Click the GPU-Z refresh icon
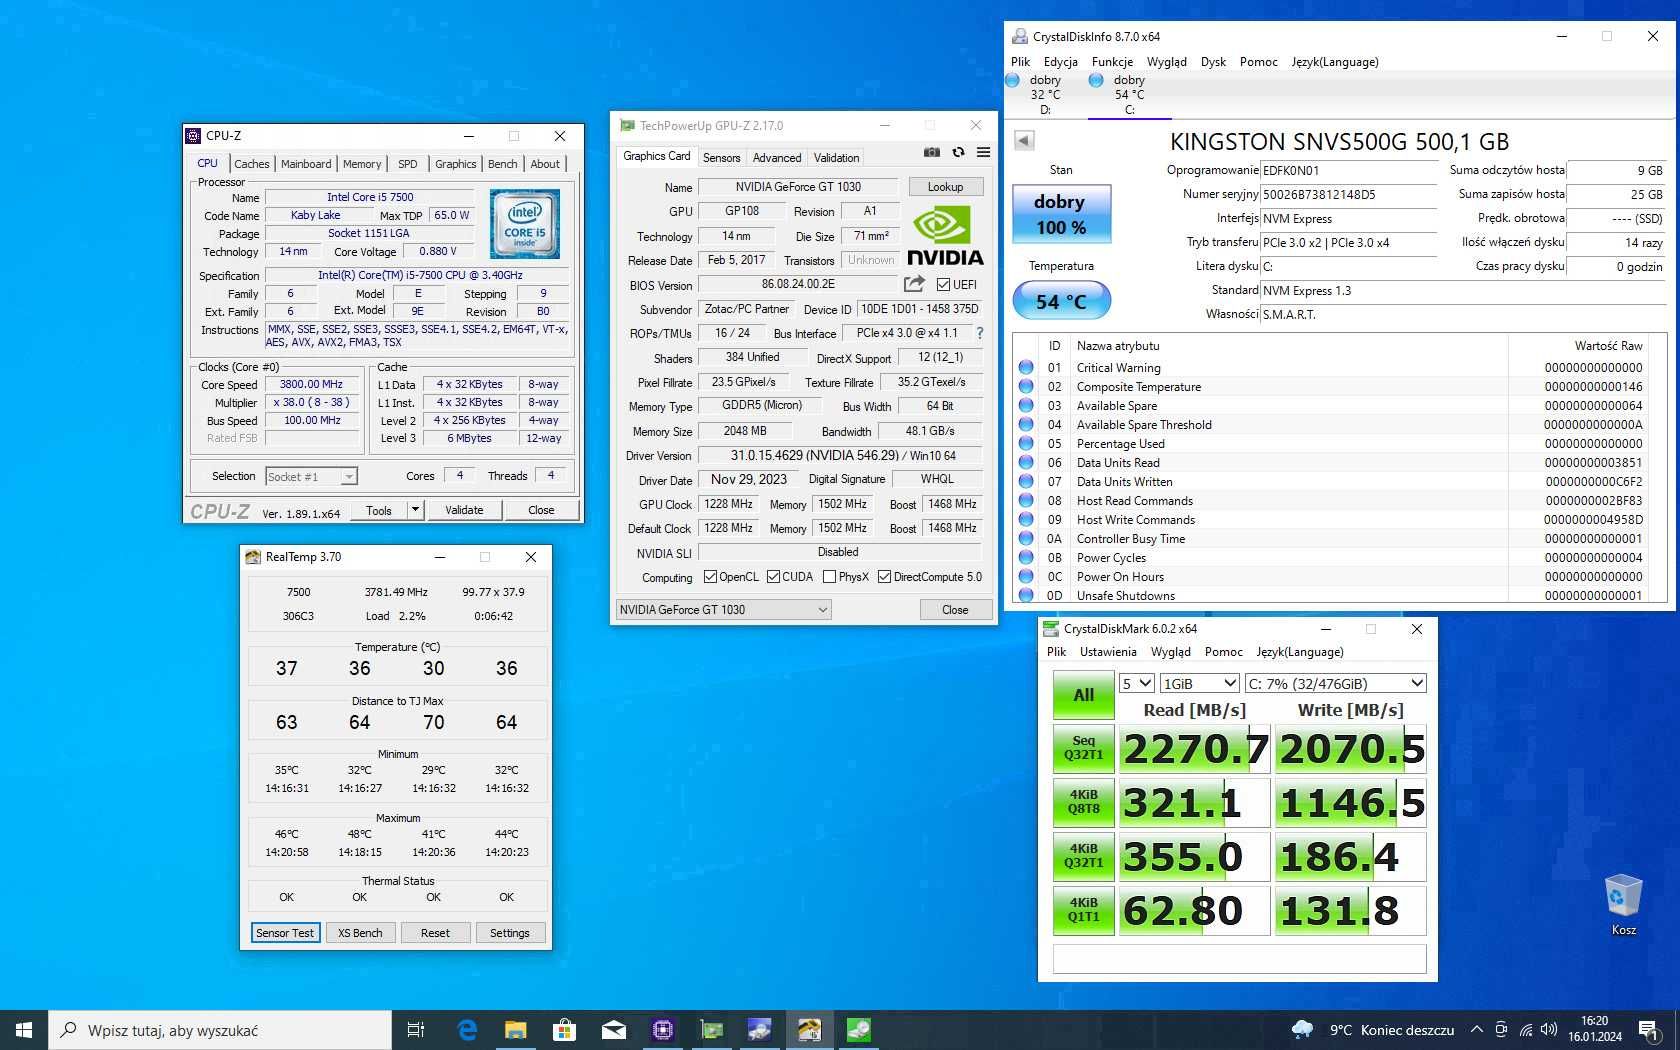The height and width of the screenshot is (1050, 1680). coord(958,152)
